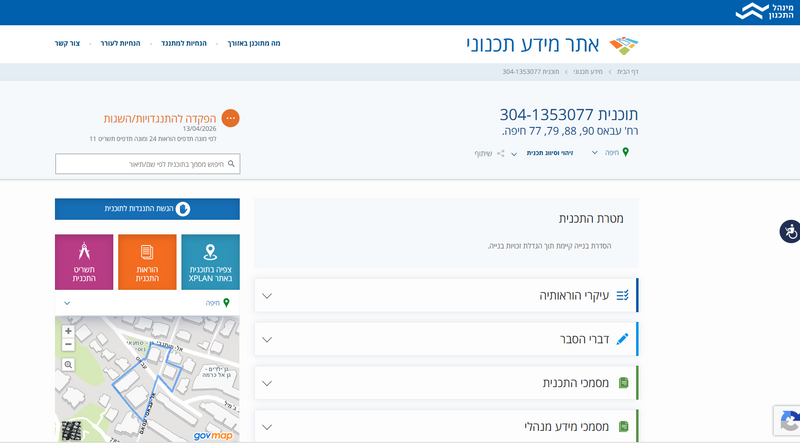Click the map zoom out minus button

tap(68, 344)
